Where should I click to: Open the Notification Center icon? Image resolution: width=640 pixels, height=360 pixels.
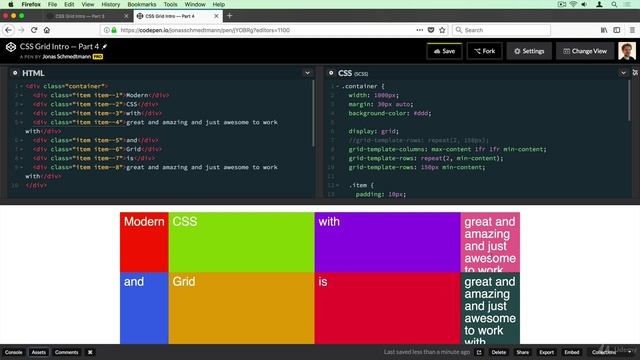click(628, 4)
